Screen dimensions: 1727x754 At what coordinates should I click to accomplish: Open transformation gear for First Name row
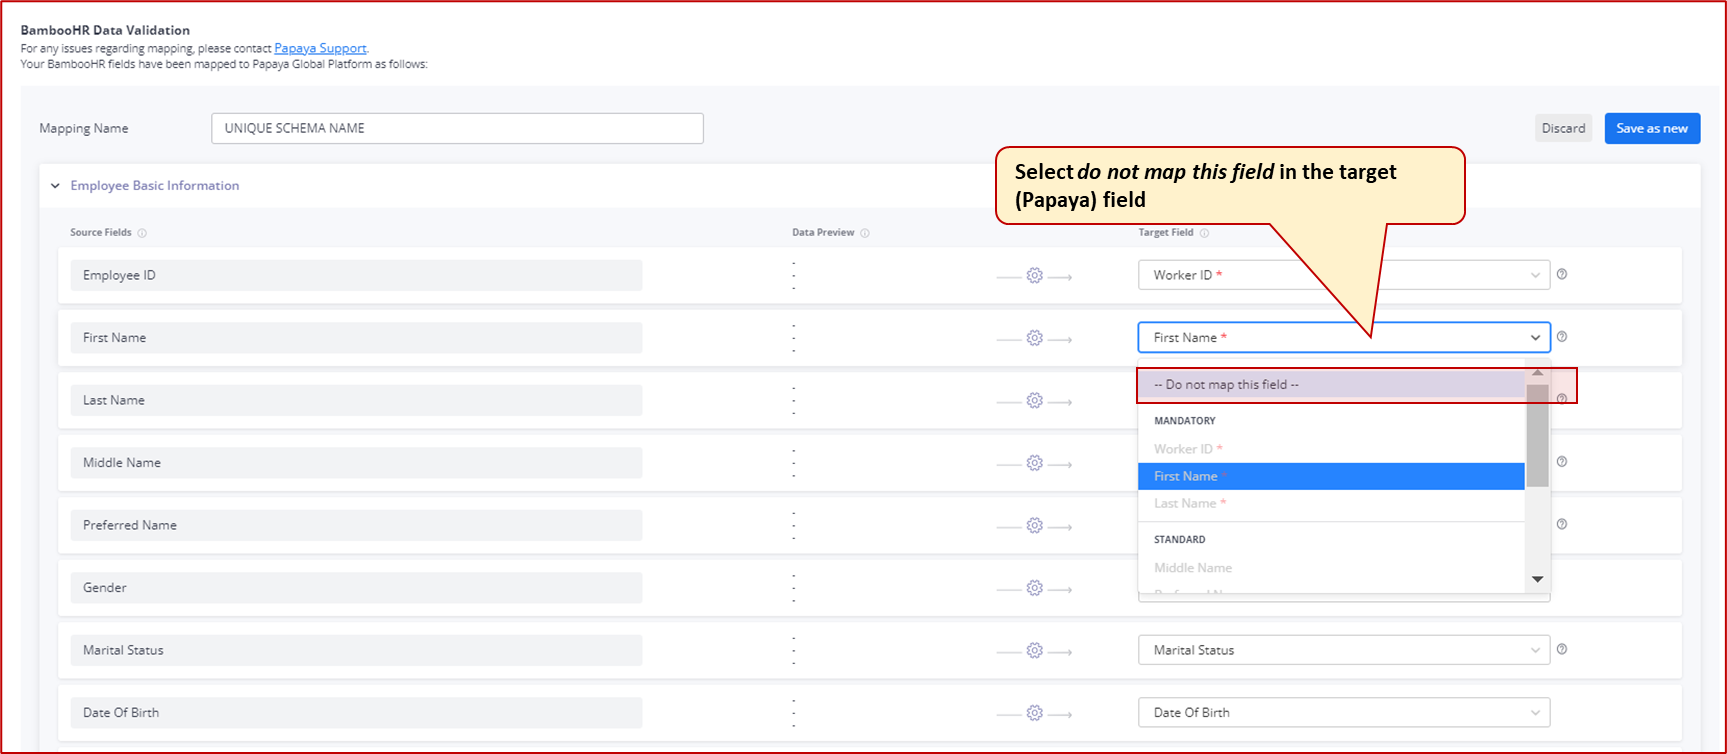click(1034, 338)
